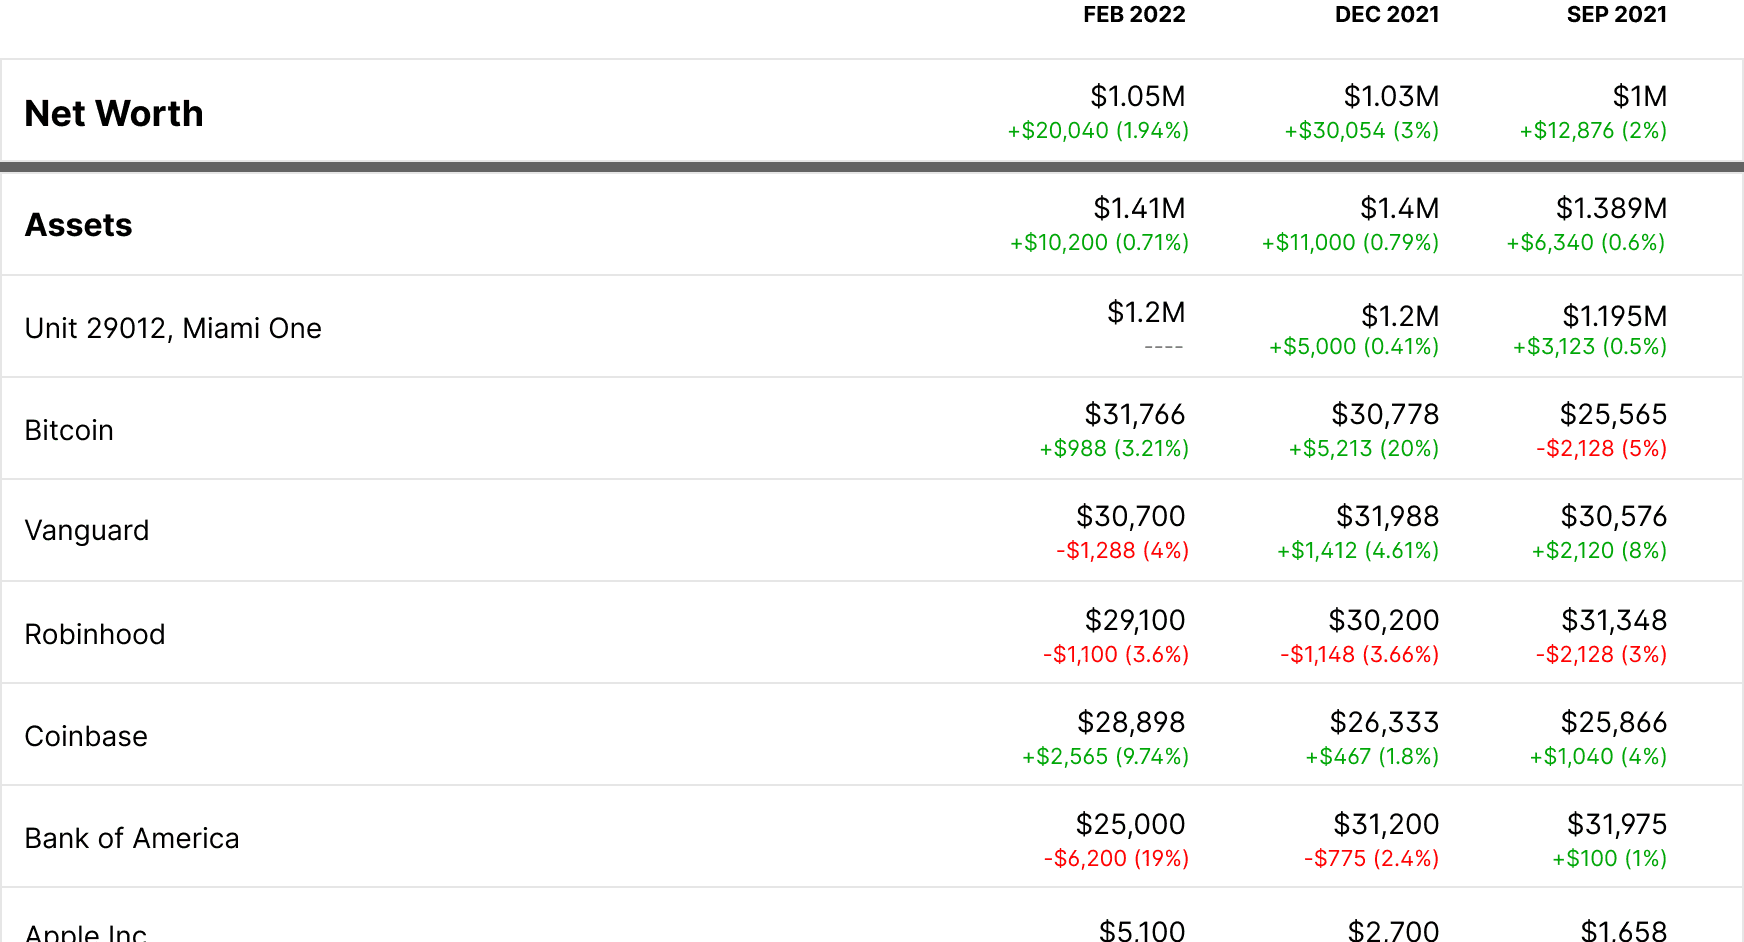Click Bitcoin -$2,128 (5%) Sep change
Image resolution: width=1744 pixels, height=942 pixels.
coord(1601,448)
